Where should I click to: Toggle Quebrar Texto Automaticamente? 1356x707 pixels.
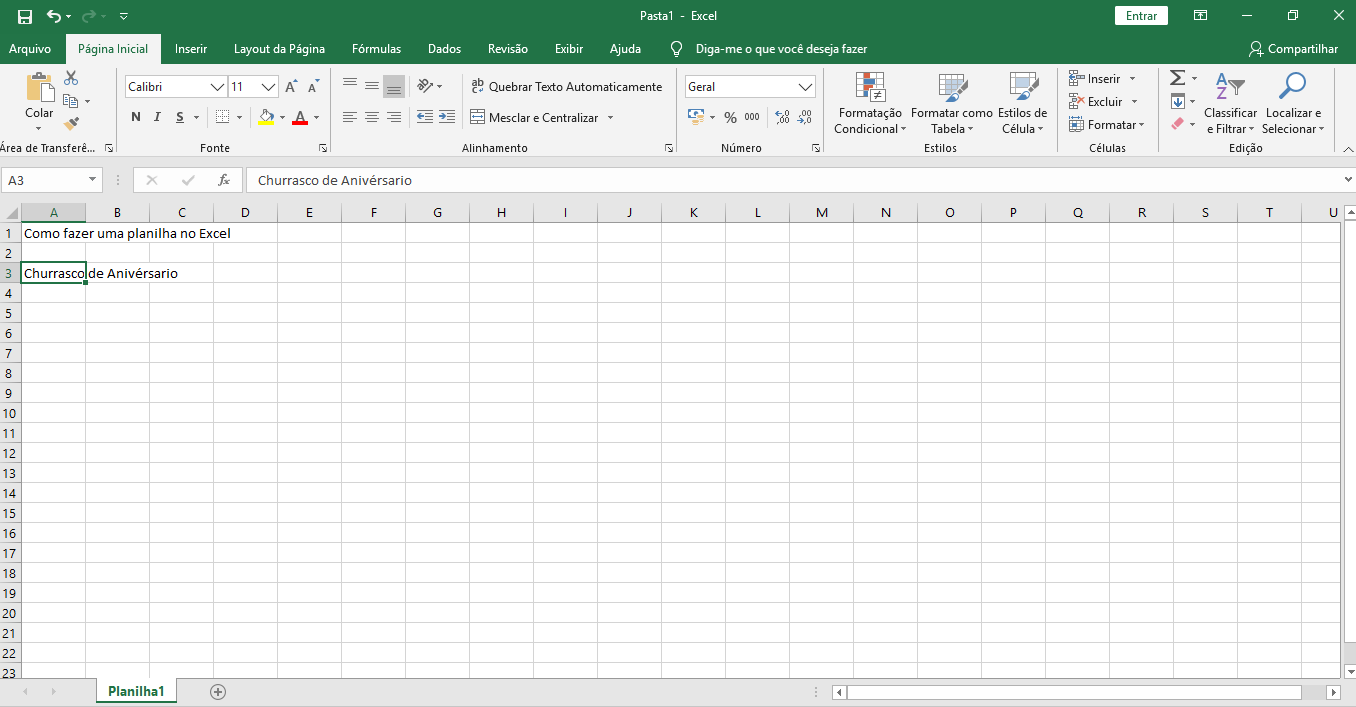tap(566, 87)
